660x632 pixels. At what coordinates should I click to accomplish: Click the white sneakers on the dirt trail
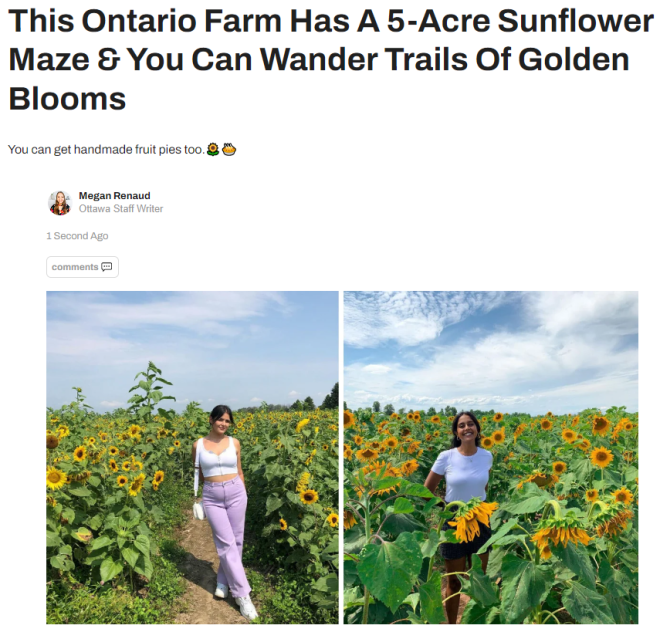click(238, 600)
